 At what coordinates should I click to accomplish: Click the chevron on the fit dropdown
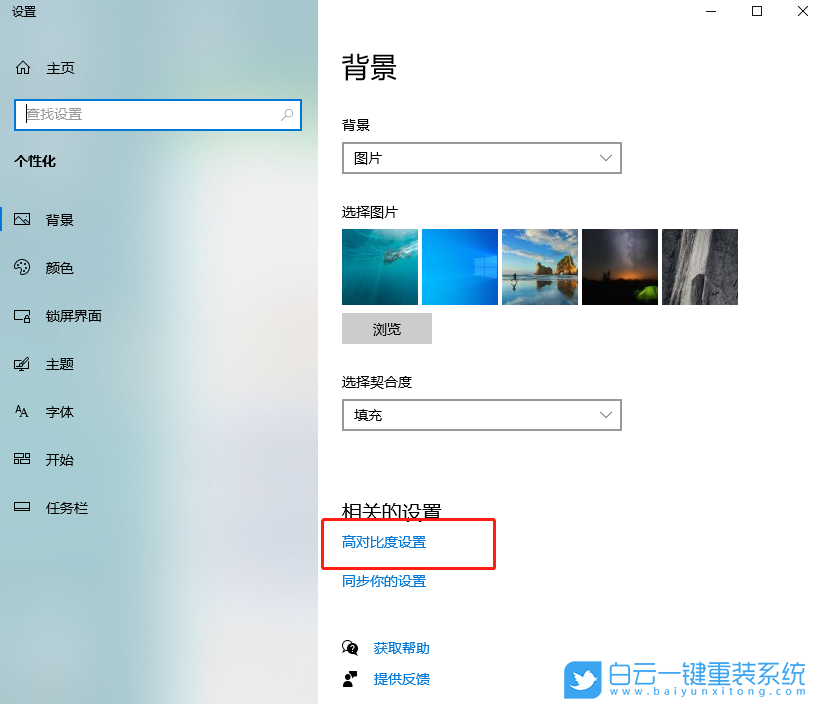click(605, 415)
